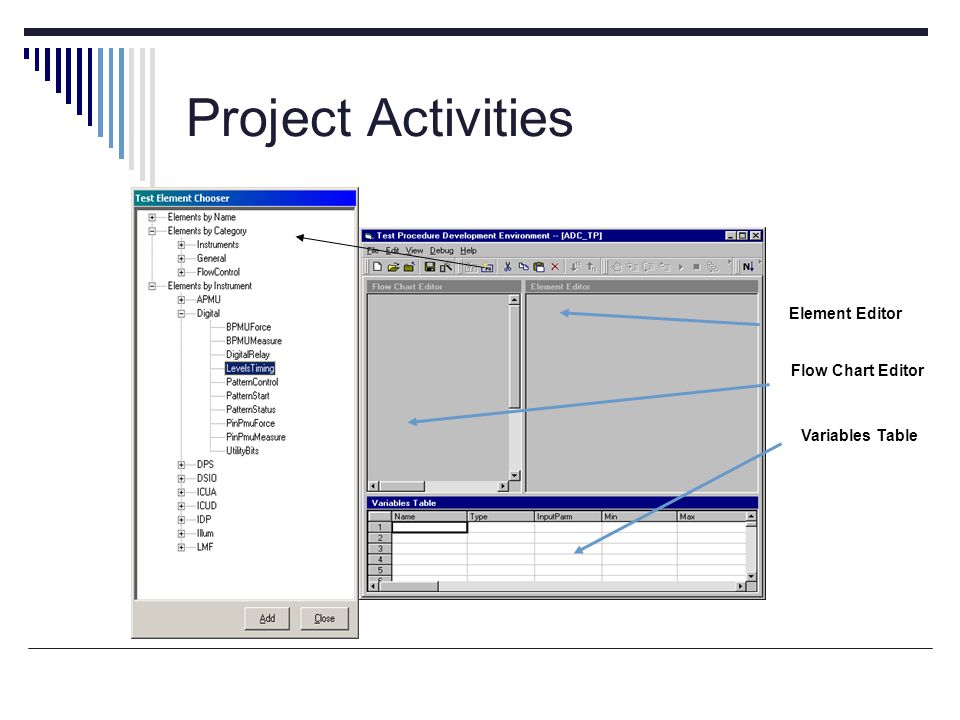Open the View menu
The width and height of the screenshot is (960, 720).
pyautogui.click(x=414, y=250)
